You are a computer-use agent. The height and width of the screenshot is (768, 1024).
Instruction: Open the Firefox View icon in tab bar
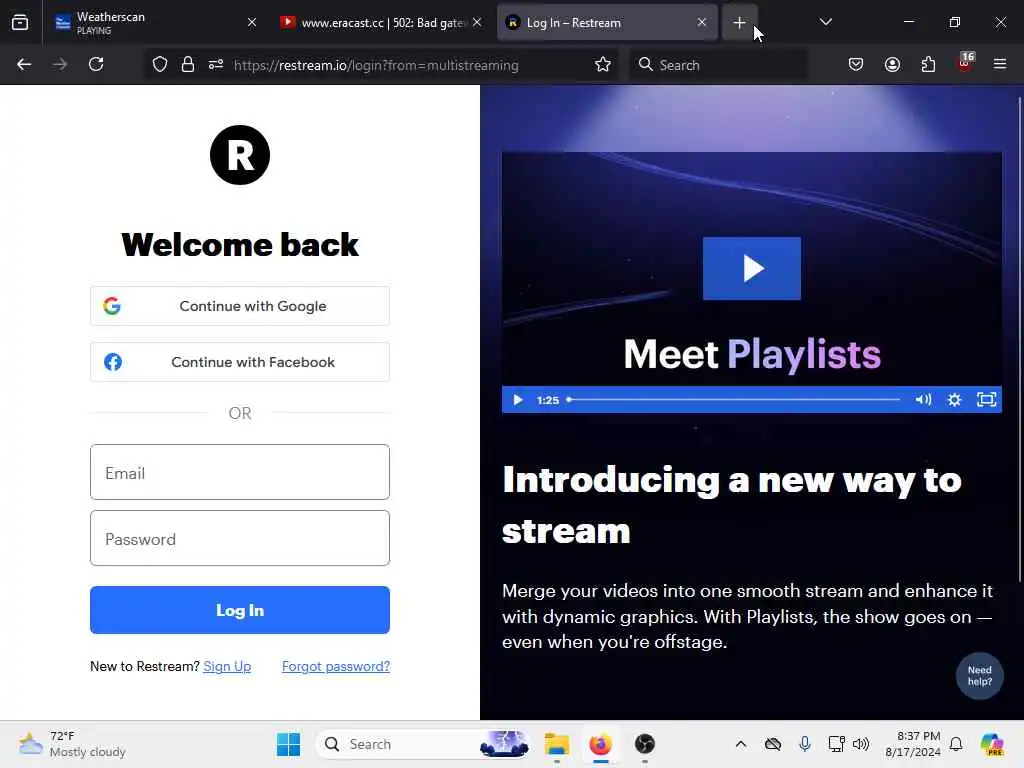point(20,22)
